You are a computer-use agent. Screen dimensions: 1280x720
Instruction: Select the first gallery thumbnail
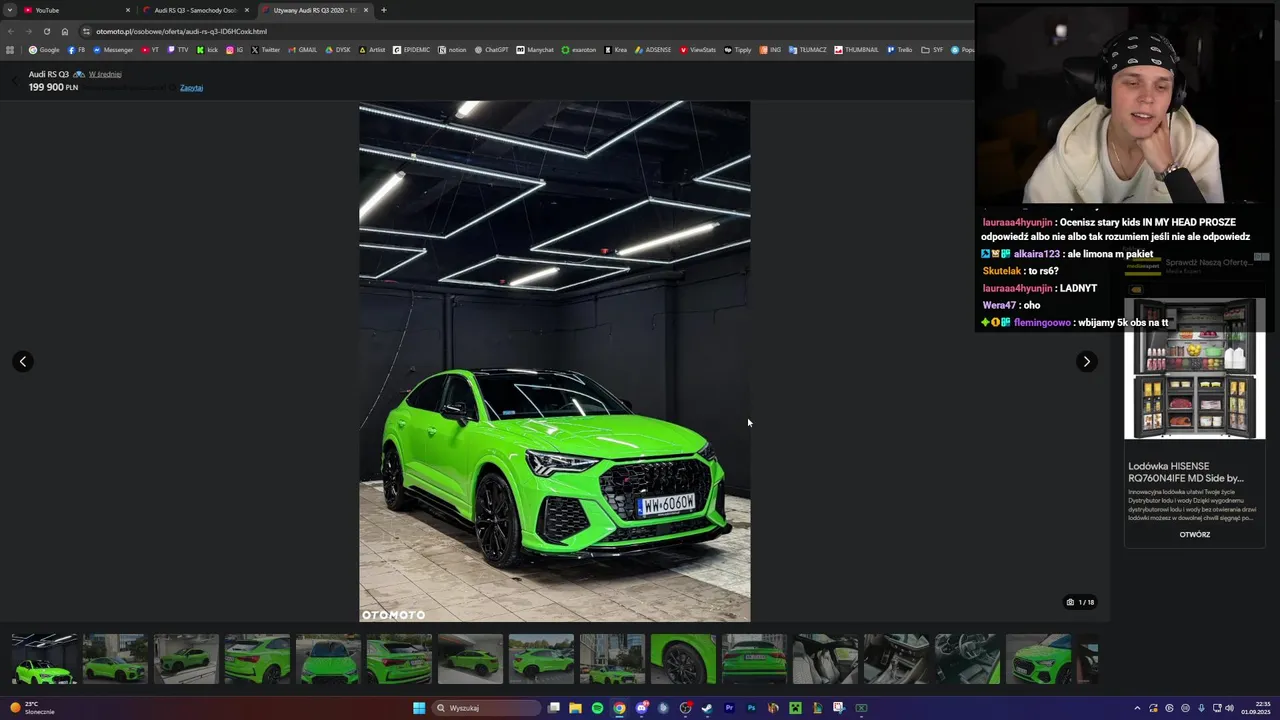coord(44,659)
